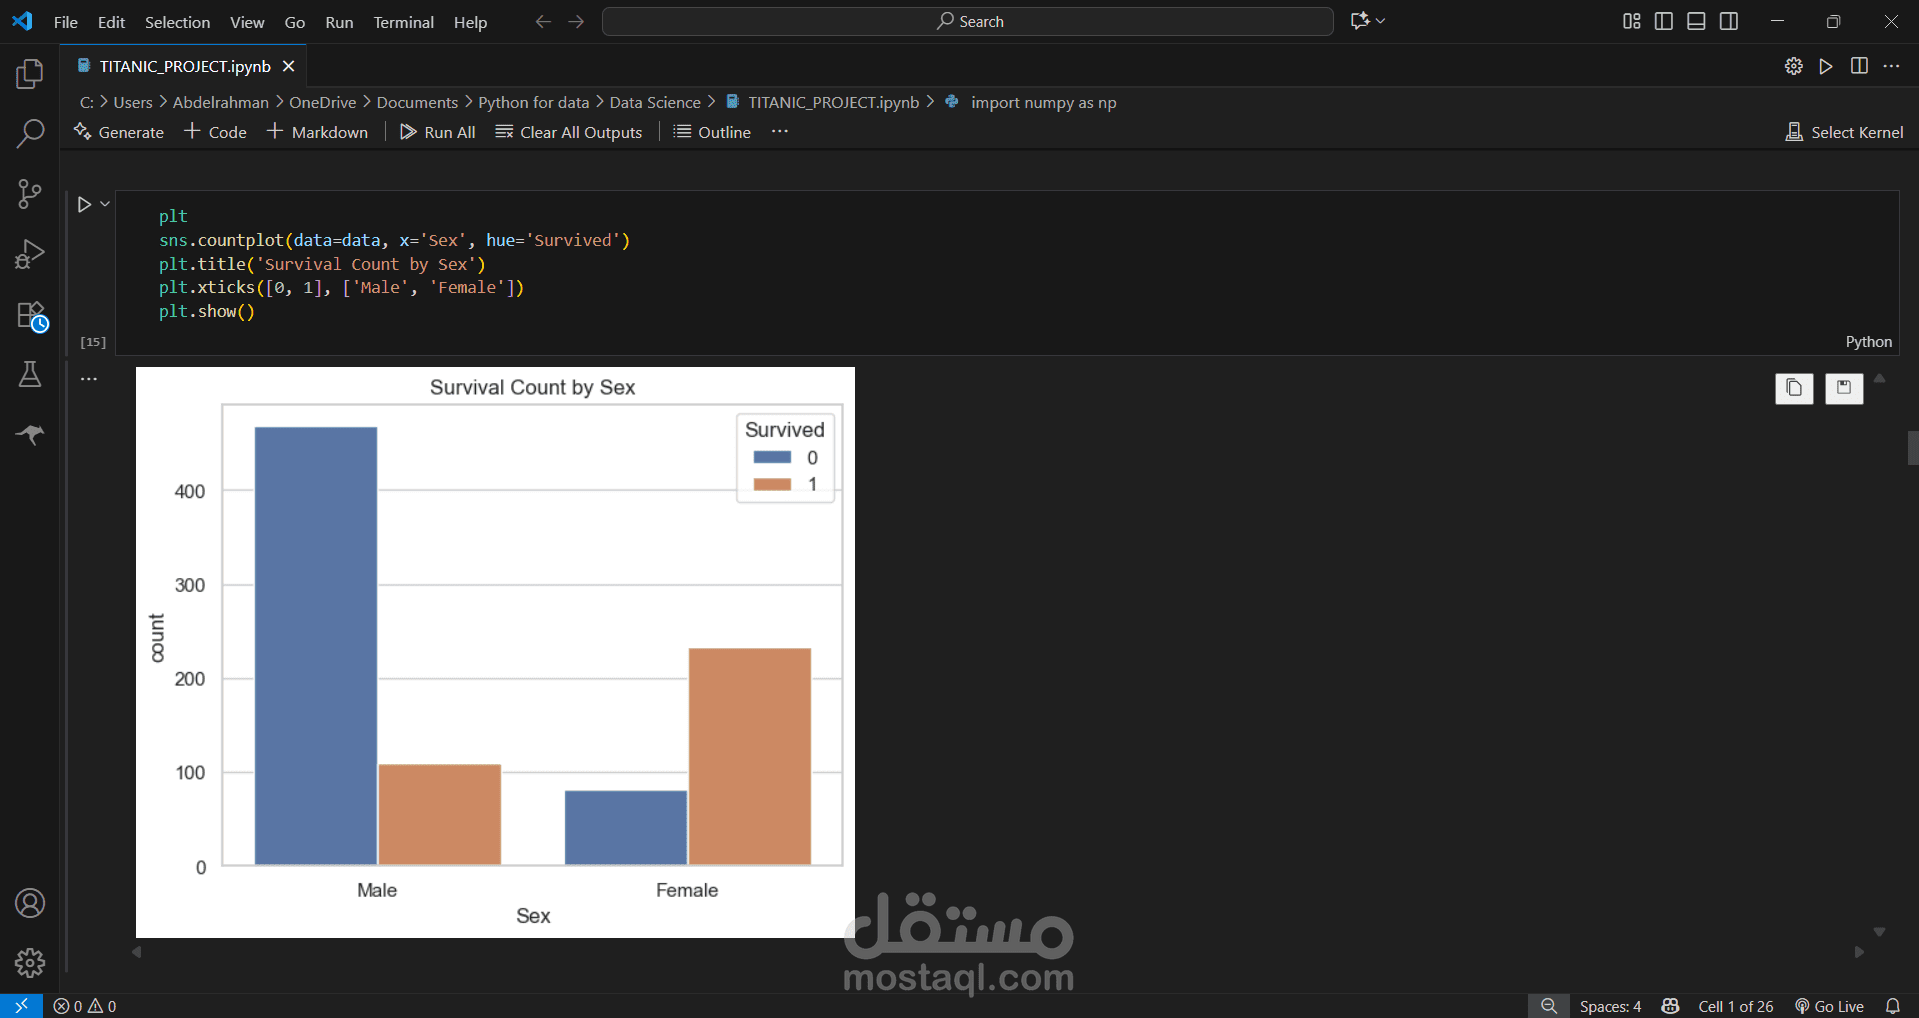1919x1018 pixels.
Task: Open the Terminal menu
Action: click(x=403, y=22)
